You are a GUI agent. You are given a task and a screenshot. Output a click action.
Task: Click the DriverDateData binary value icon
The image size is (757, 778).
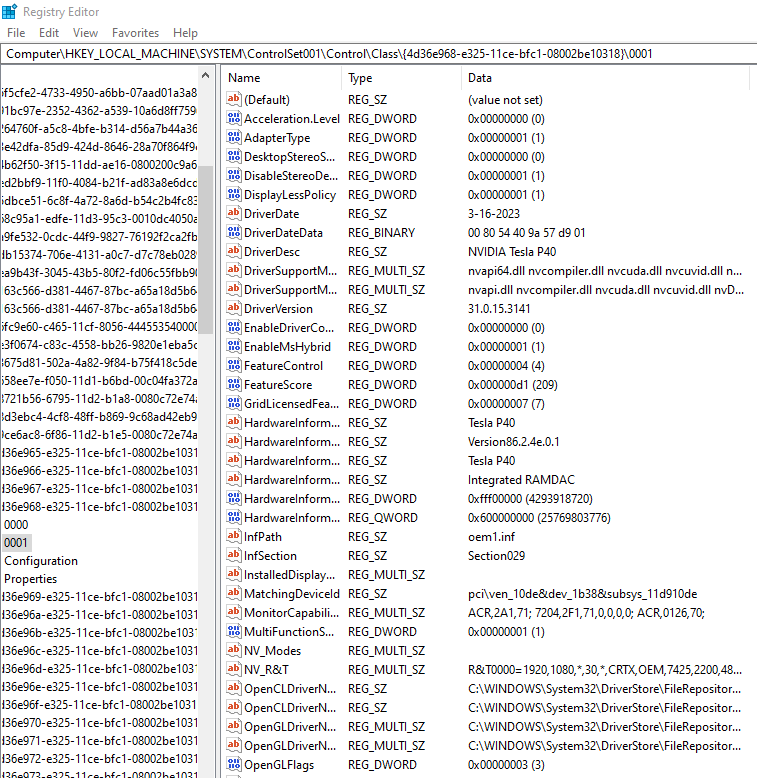(234, 233)
